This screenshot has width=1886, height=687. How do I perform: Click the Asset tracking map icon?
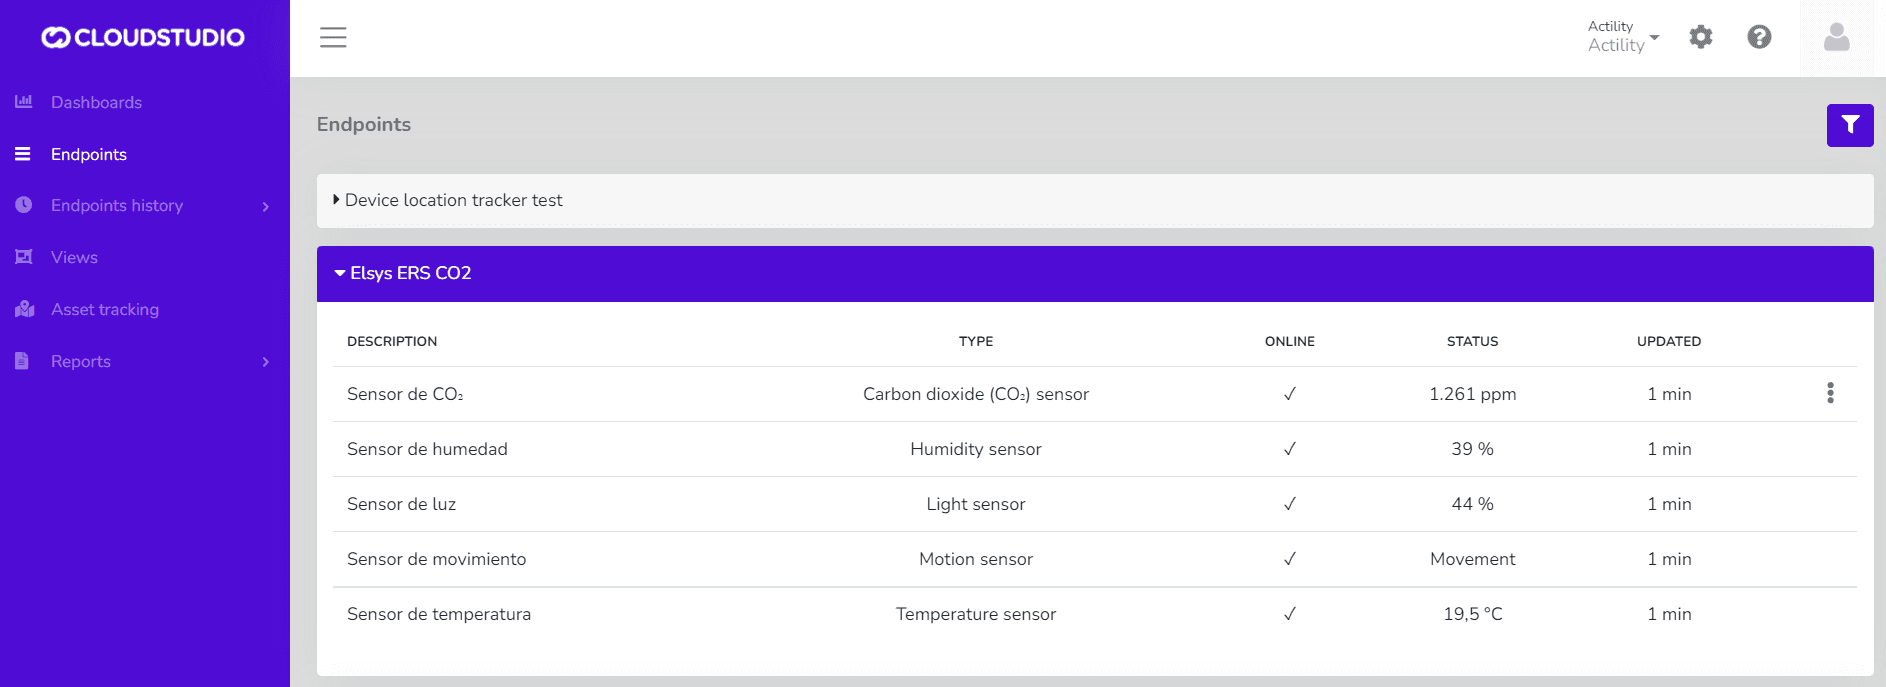24,309
